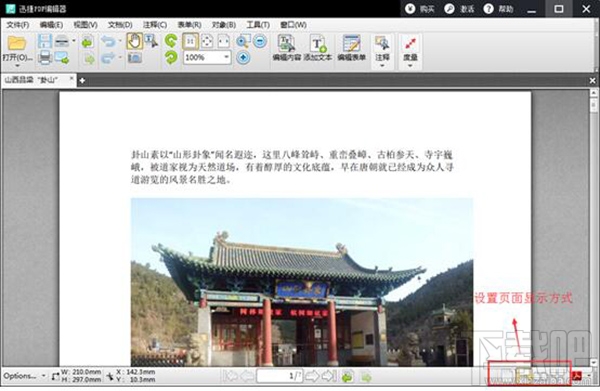Select the Text selection tool
This screenshot has width=600, height=391.
point(151,41)
